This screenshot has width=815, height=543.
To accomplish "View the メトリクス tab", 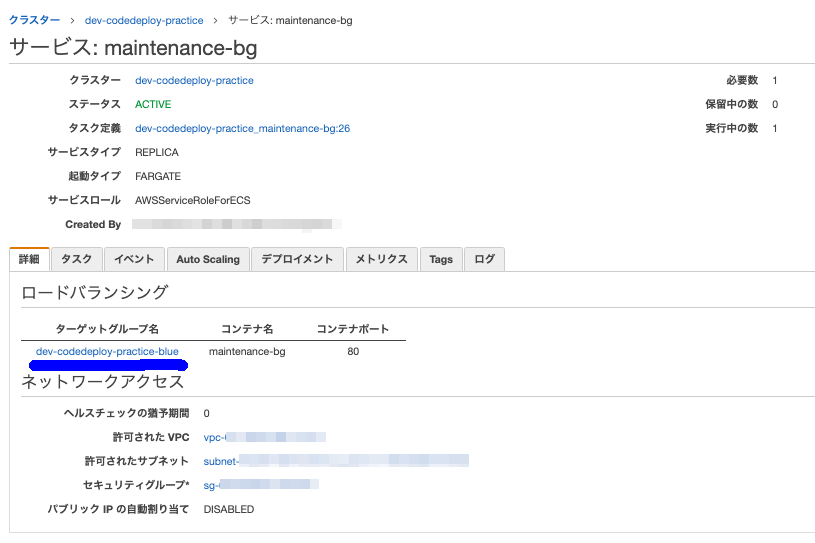I will (382, 259).
